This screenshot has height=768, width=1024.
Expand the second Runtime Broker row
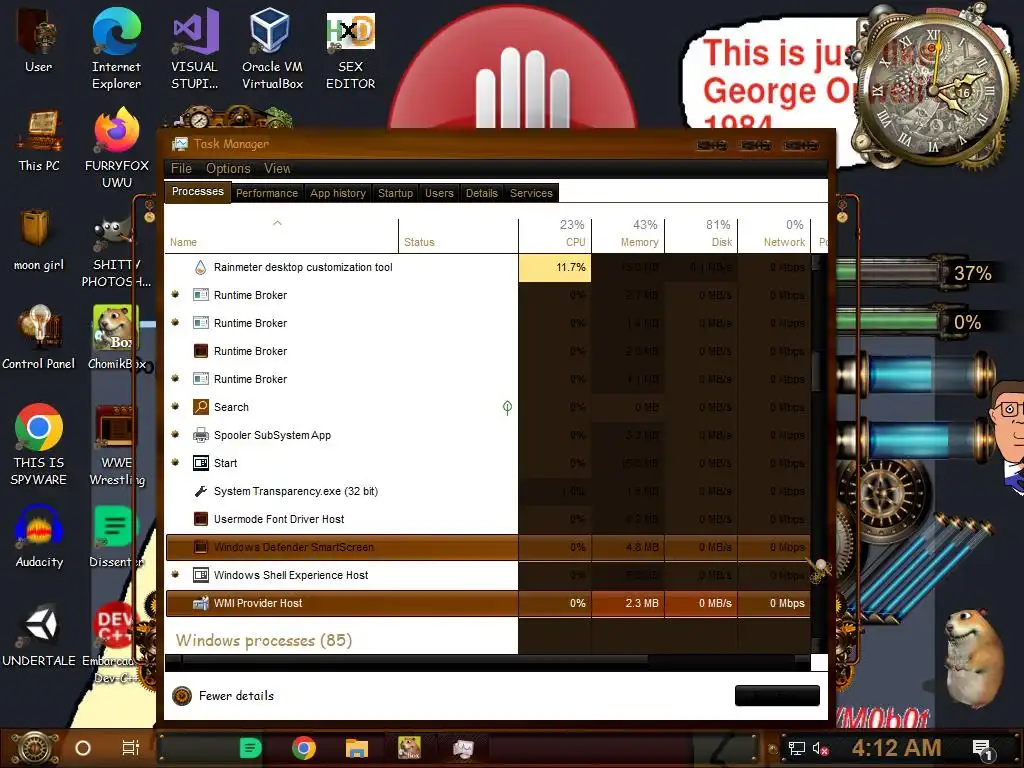(x=175, y=323)
